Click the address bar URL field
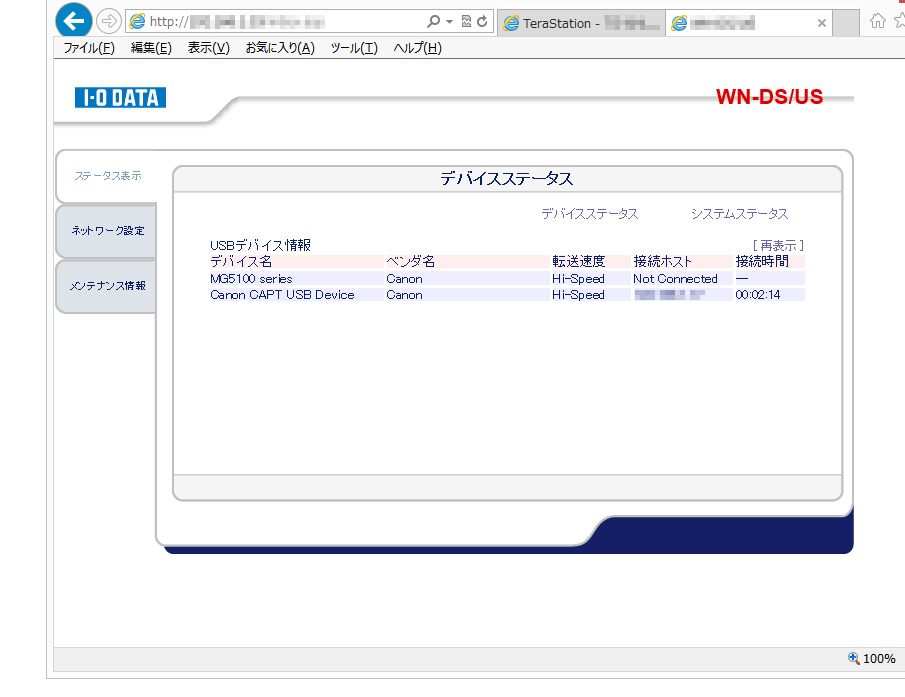 click(277, 22)
